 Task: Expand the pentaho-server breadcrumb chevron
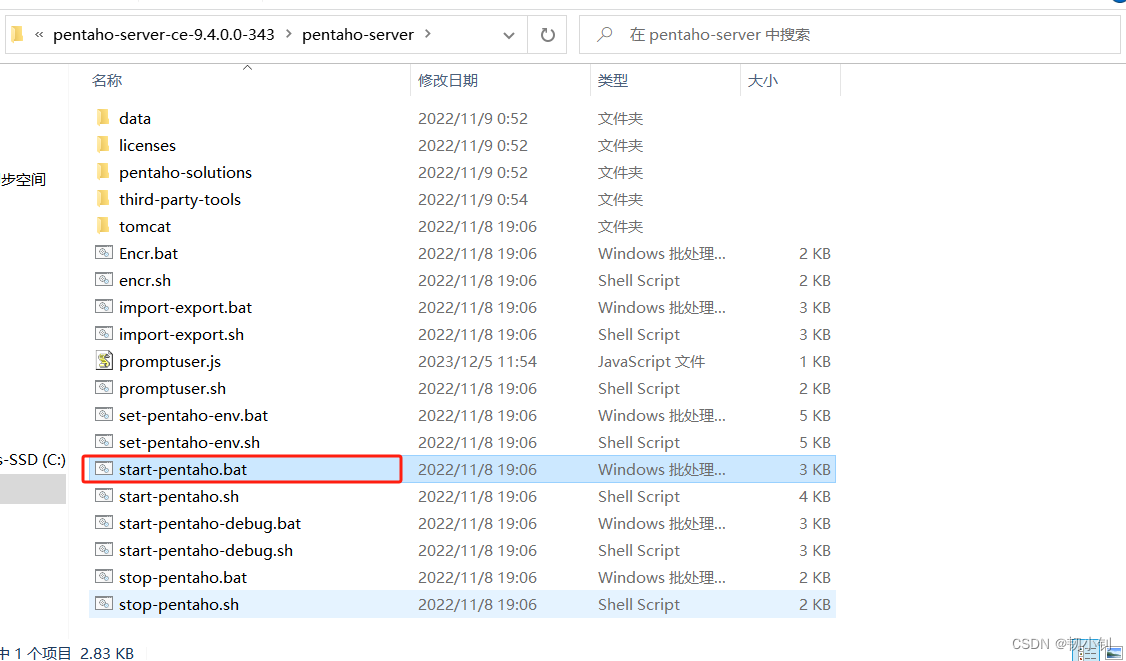[x=428, y=34]
